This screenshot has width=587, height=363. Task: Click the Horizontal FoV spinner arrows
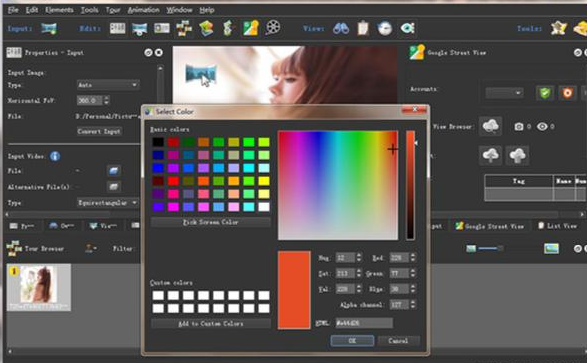(x=107, y=100)
